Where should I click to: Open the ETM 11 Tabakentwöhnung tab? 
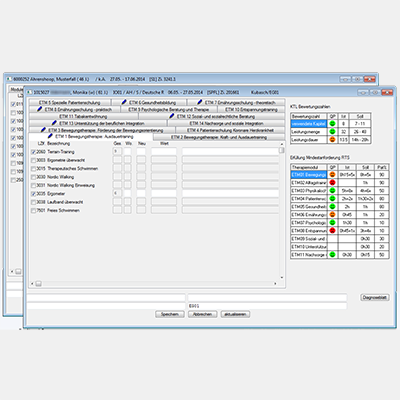pos(83,116)
